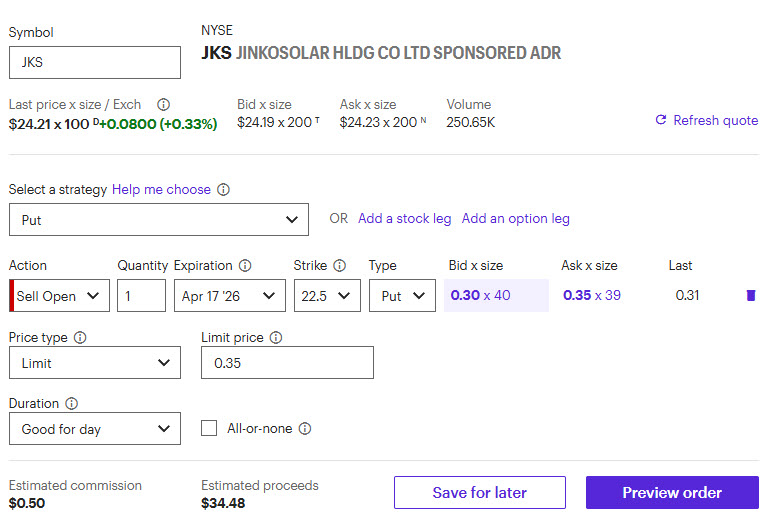Click the Refresh quote link
Image resolution: width=772 pixels, height=529 pixels.
click(x=706, y=120)
